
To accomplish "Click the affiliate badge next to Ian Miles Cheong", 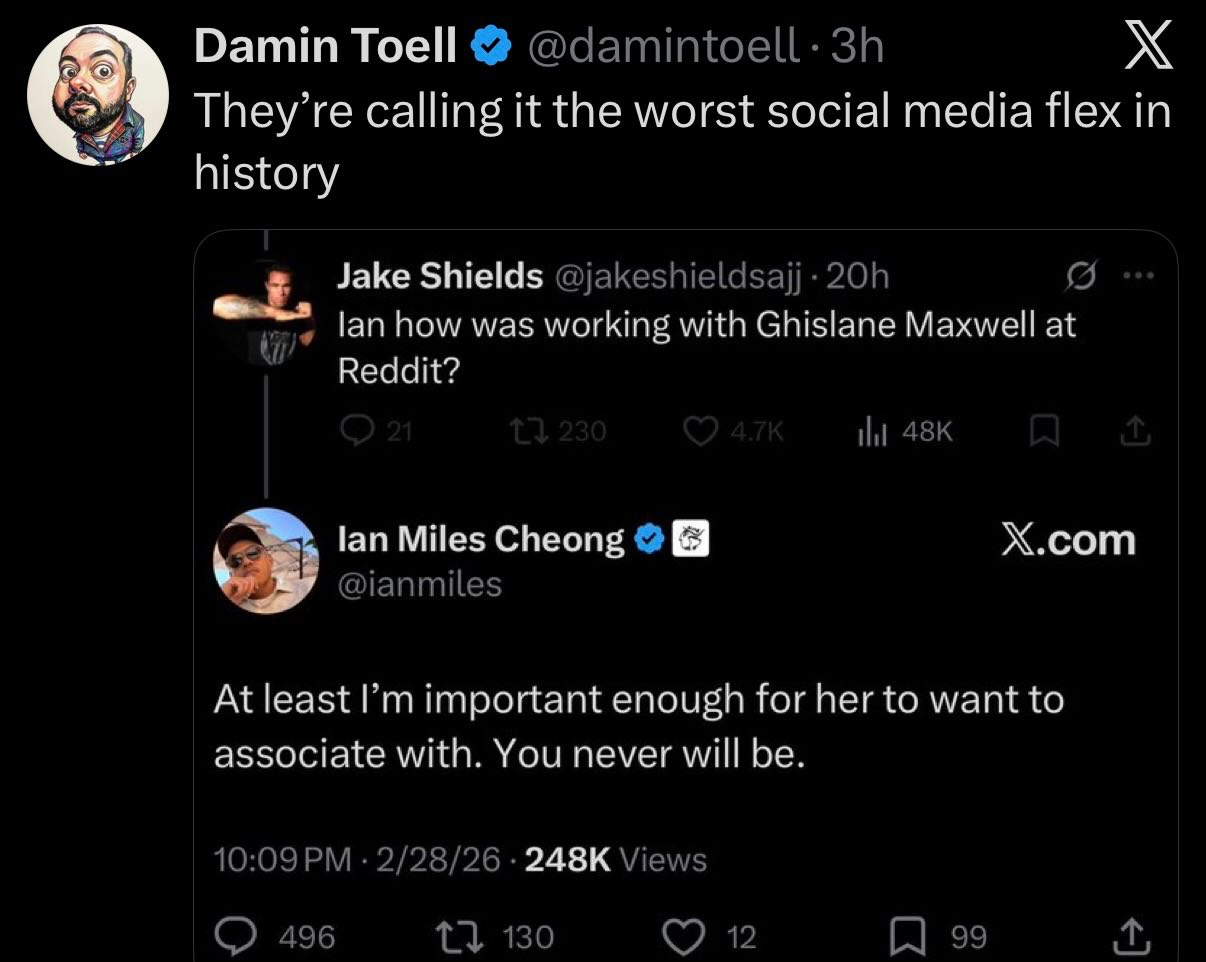I will pyautogui.click(x=692, y=540).
